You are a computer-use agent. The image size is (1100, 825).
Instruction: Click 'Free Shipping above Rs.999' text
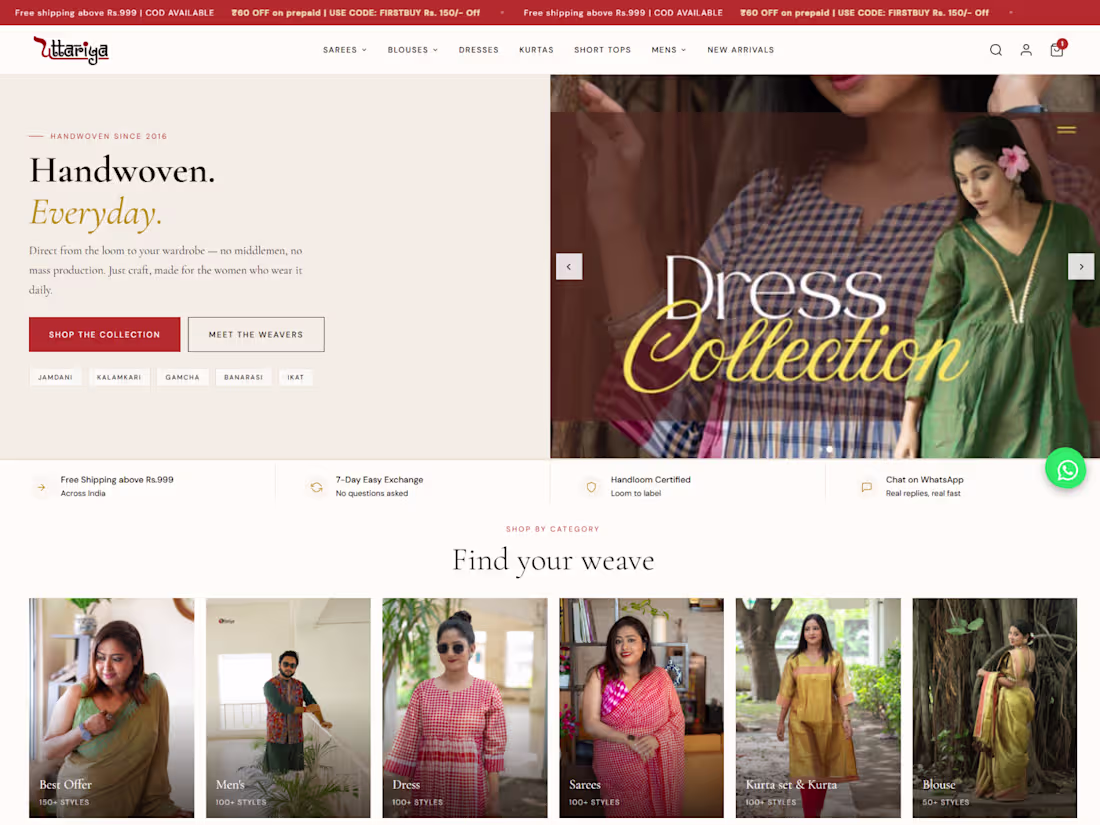click(117, 480)
